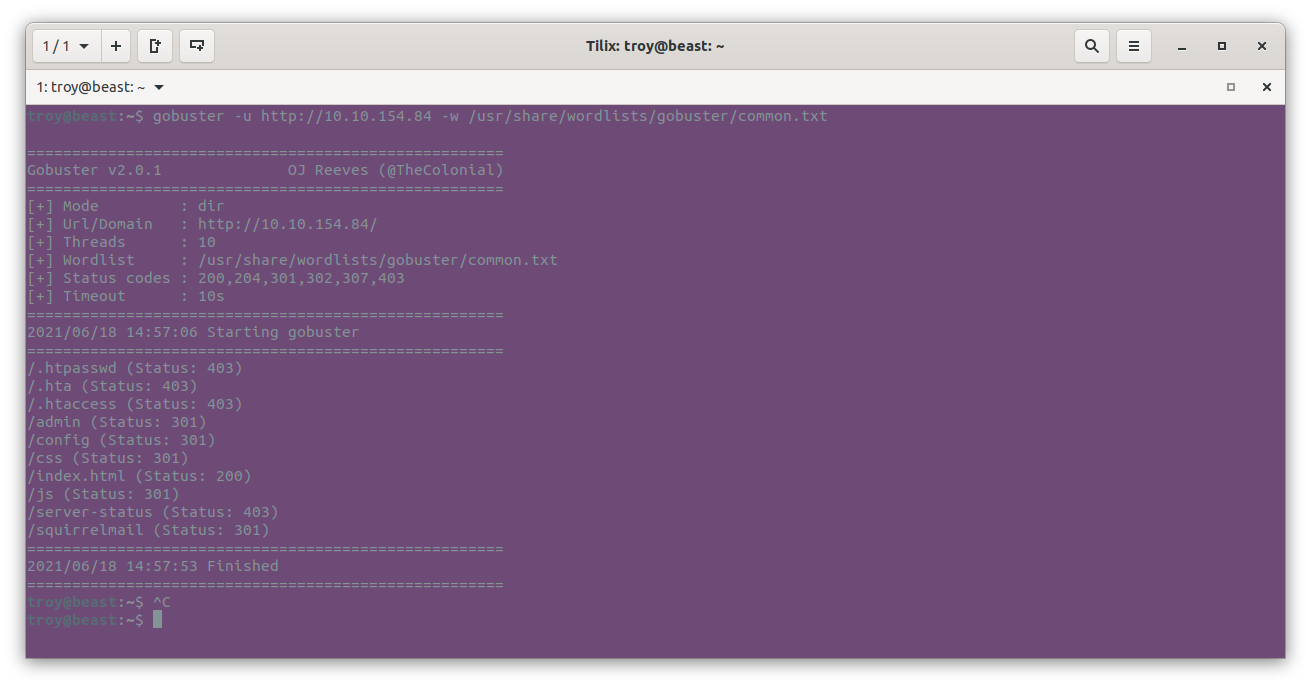Click the 'OJ Reeves (@TheColonial)' text
This screenshot has width=1311, height=687.
[x=396, y=170]
